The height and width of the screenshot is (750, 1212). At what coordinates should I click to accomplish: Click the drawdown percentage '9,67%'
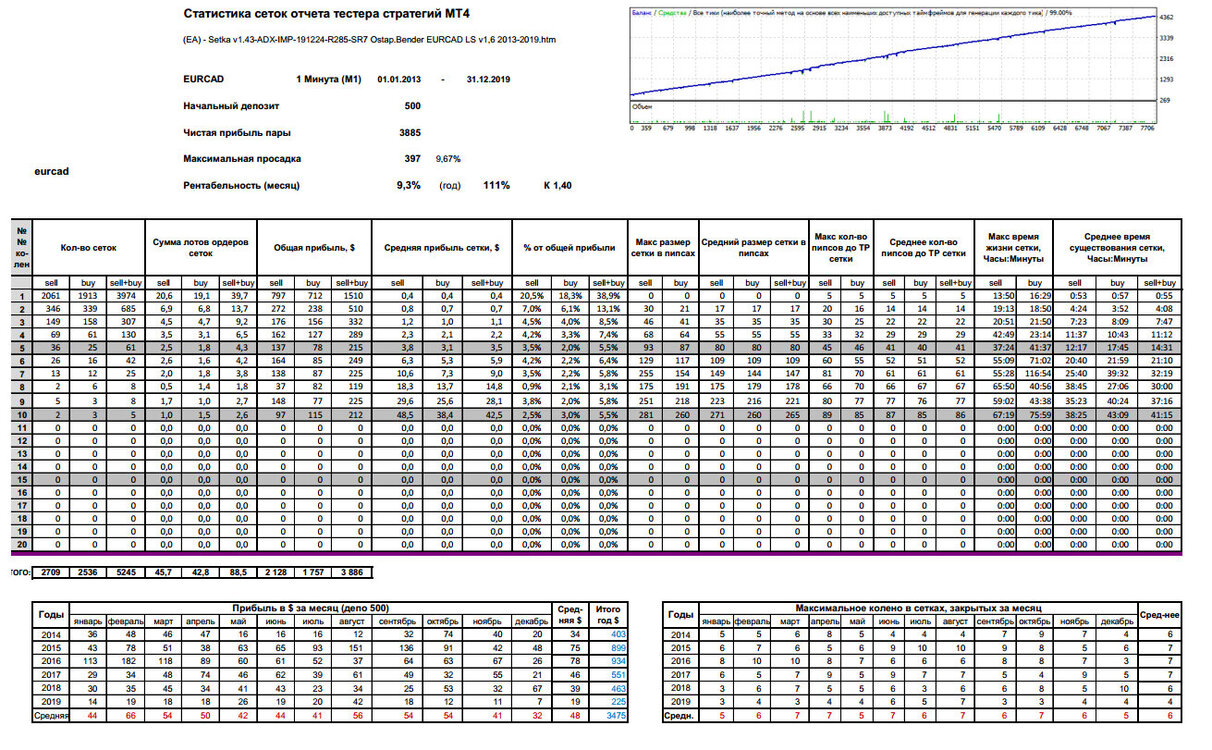(x=448, y=159)
